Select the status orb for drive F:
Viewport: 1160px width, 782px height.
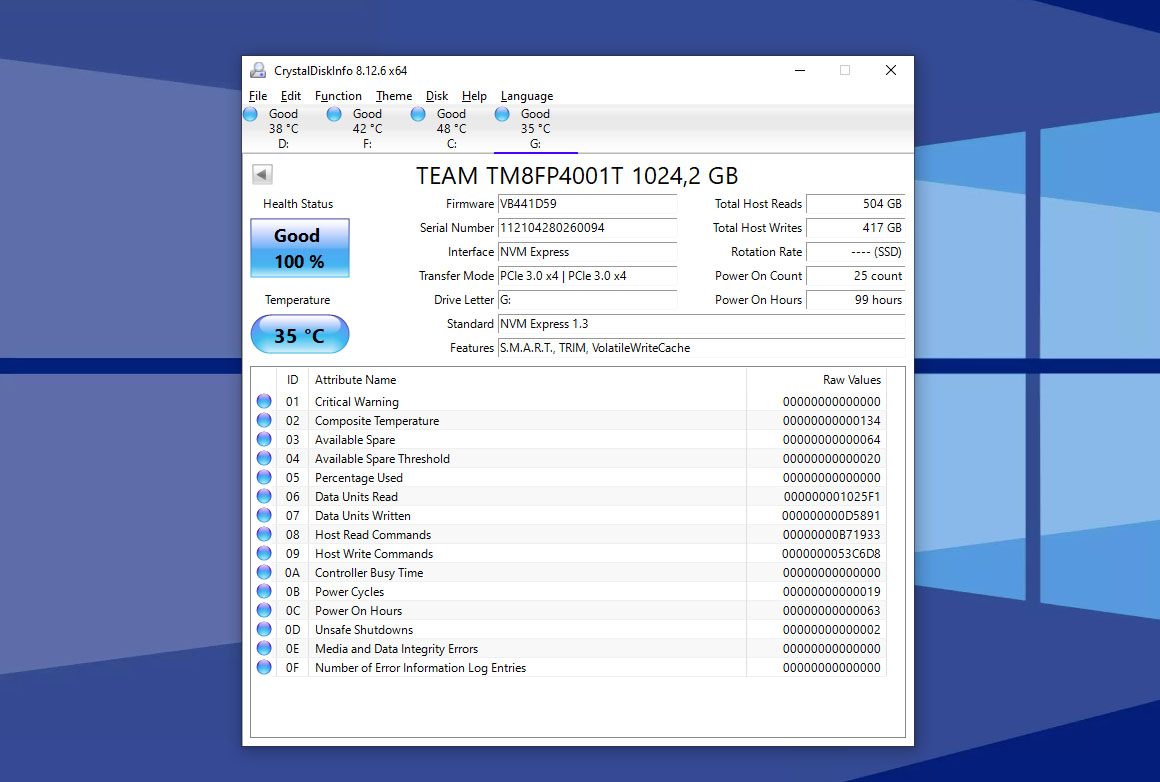[x=334, y=114]
